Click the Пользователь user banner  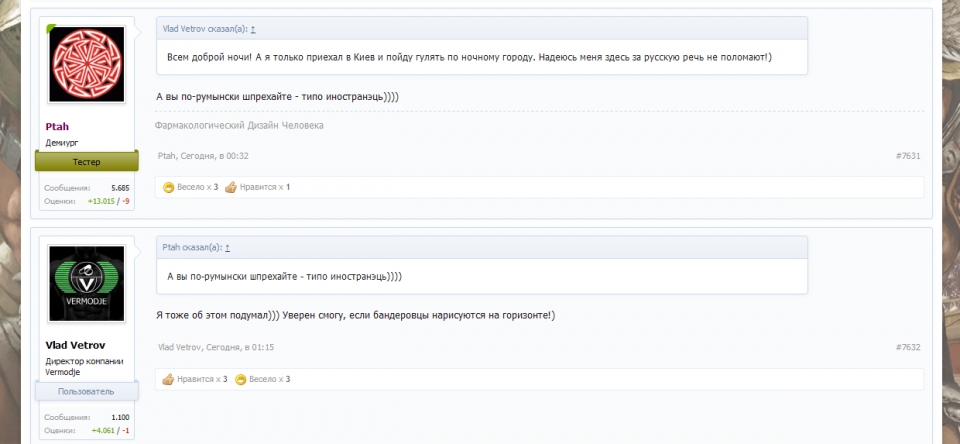coord(86,391)
